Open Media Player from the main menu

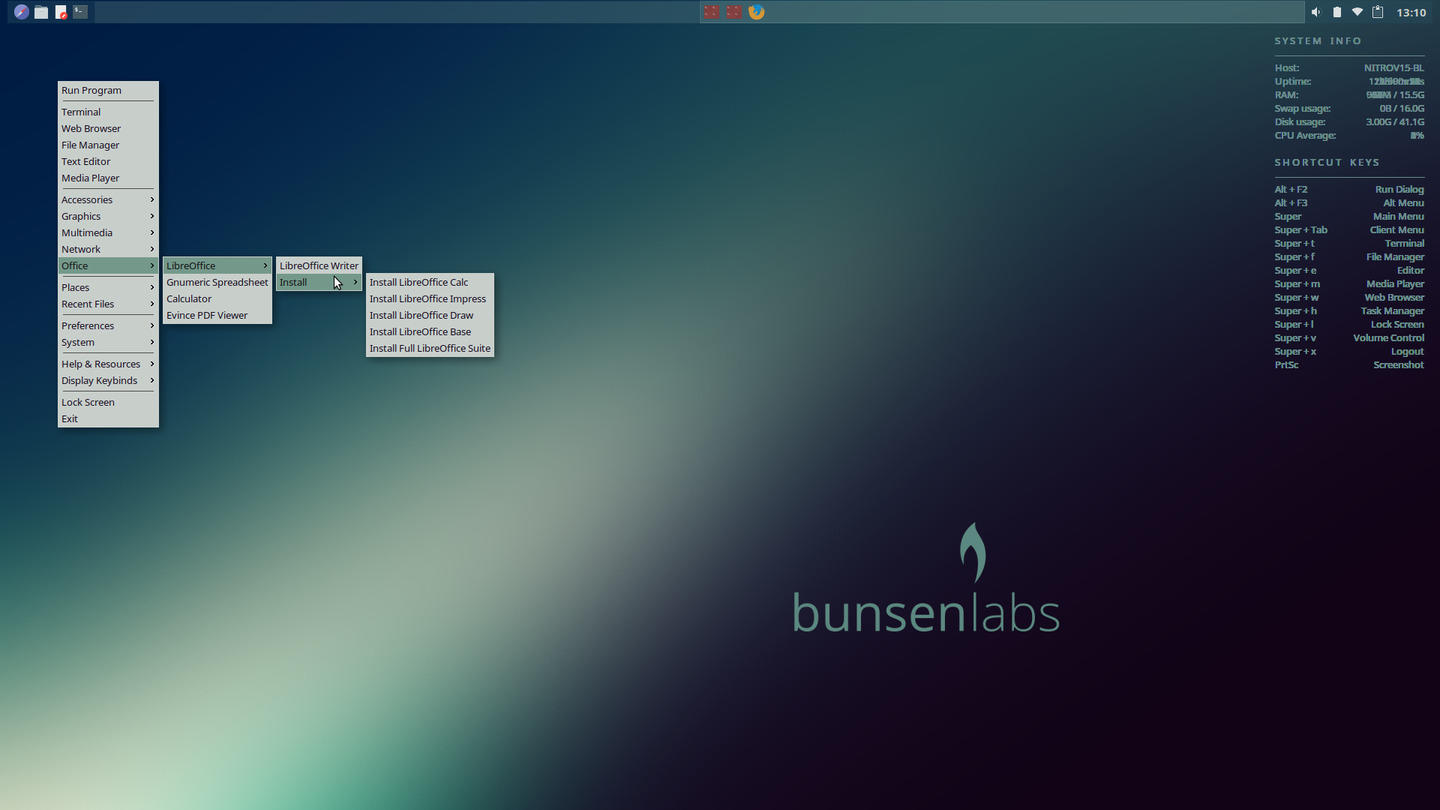[108, 178]
